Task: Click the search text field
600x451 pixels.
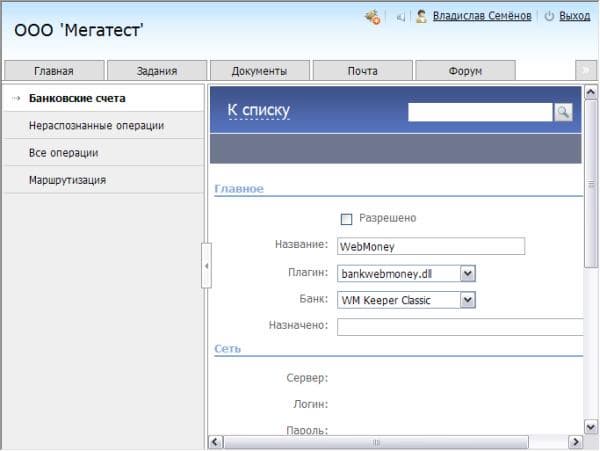Action: [x=480, y=112]
